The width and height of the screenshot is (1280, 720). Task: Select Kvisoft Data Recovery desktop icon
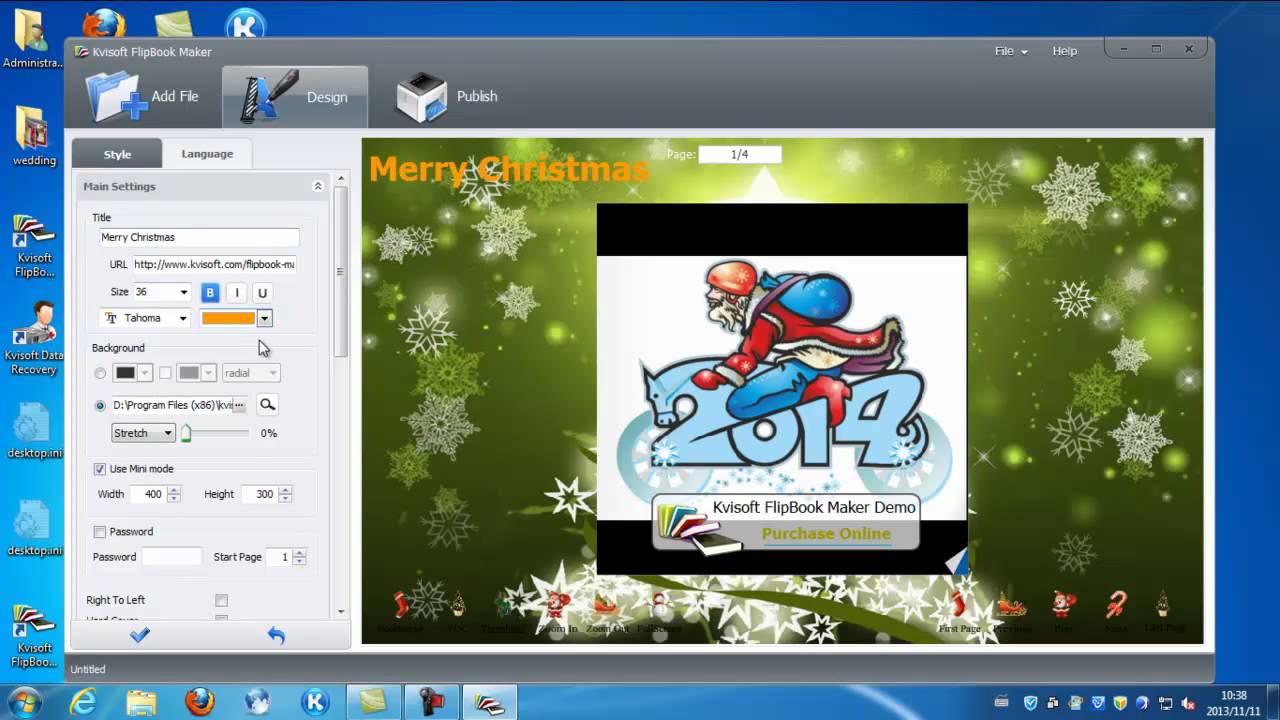tap(34, 339)
